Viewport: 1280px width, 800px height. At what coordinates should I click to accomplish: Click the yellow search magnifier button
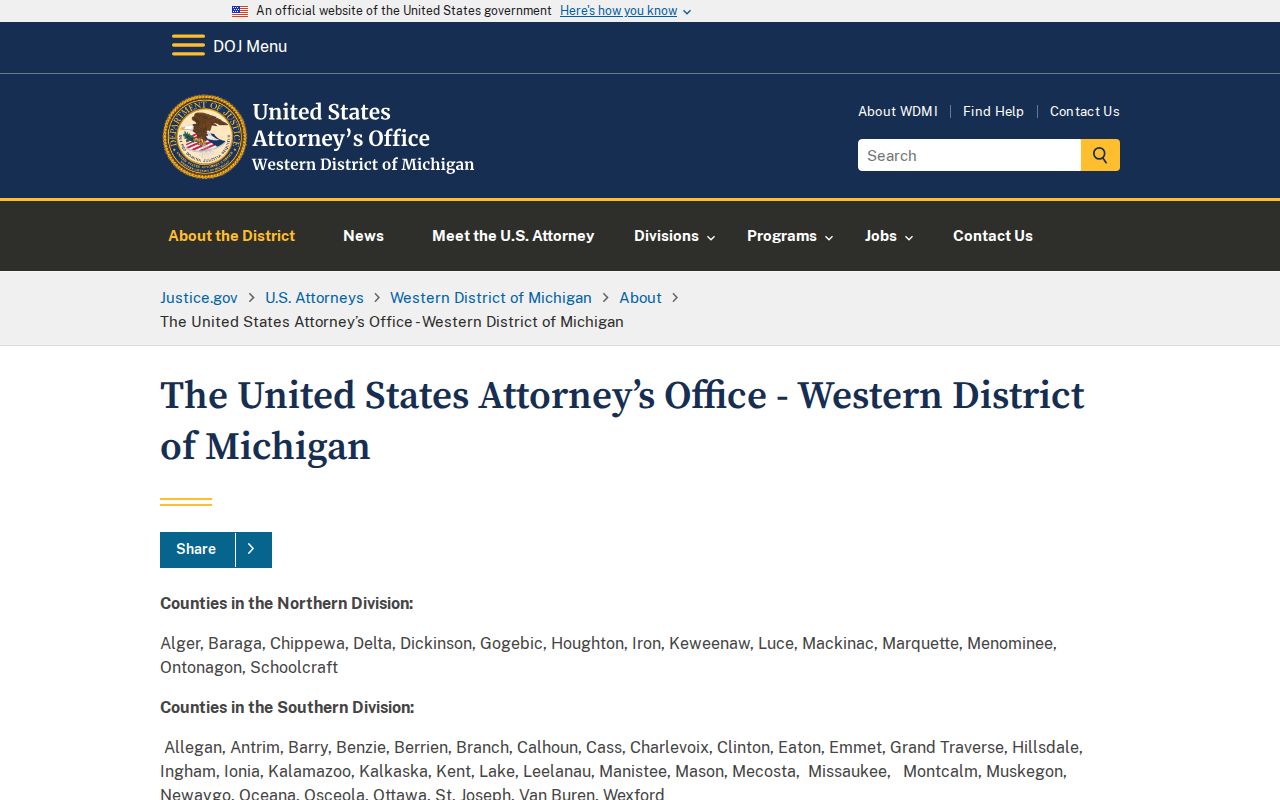click(1100, 155)
